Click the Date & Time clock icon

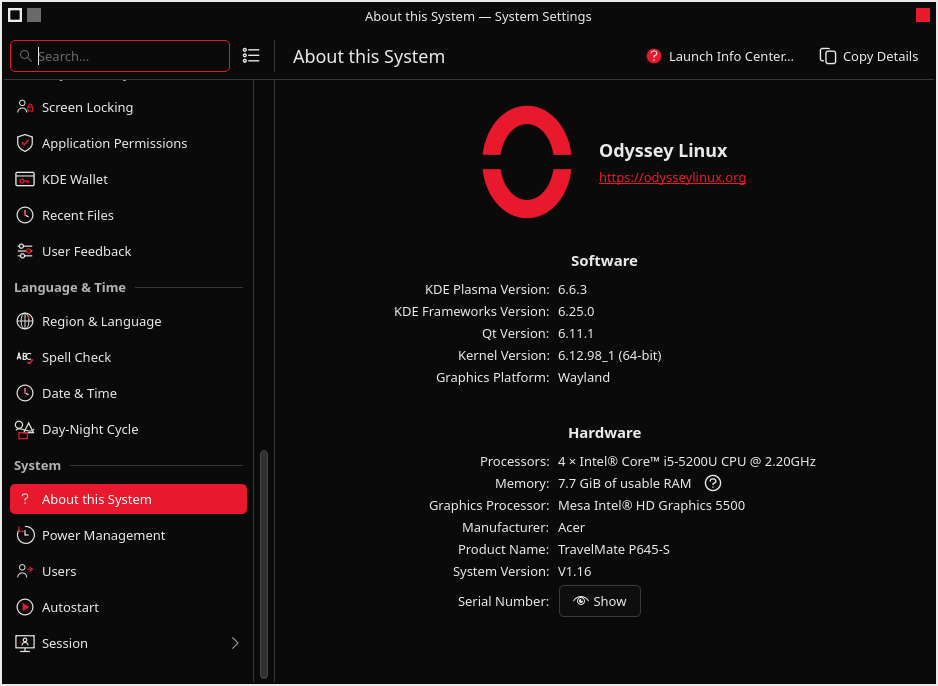[25, 393]
